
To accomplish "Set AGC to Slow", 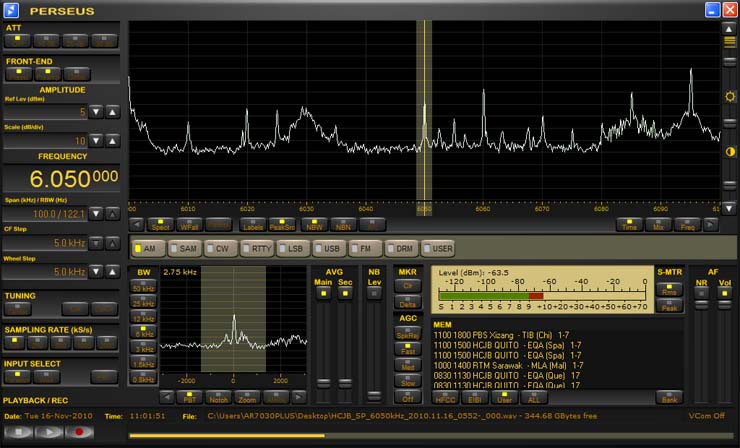I will (408, 380).
